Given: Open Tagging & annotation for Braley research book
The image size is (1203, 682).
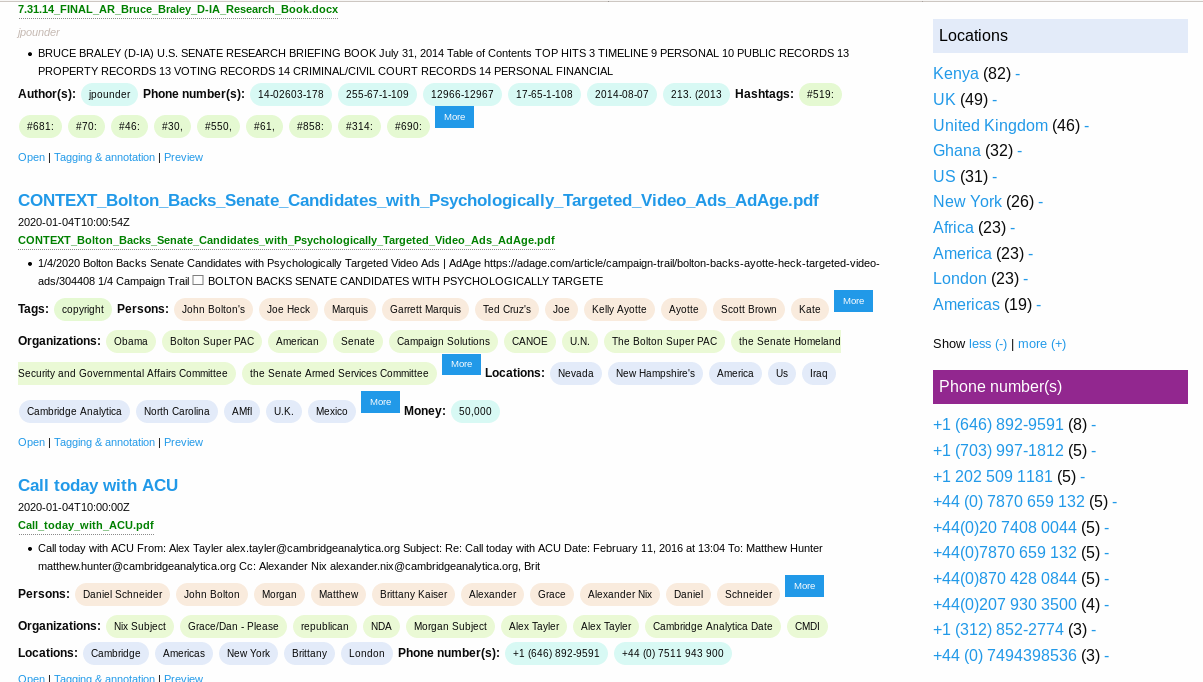Looking at the screenshot, I should 104,157.
